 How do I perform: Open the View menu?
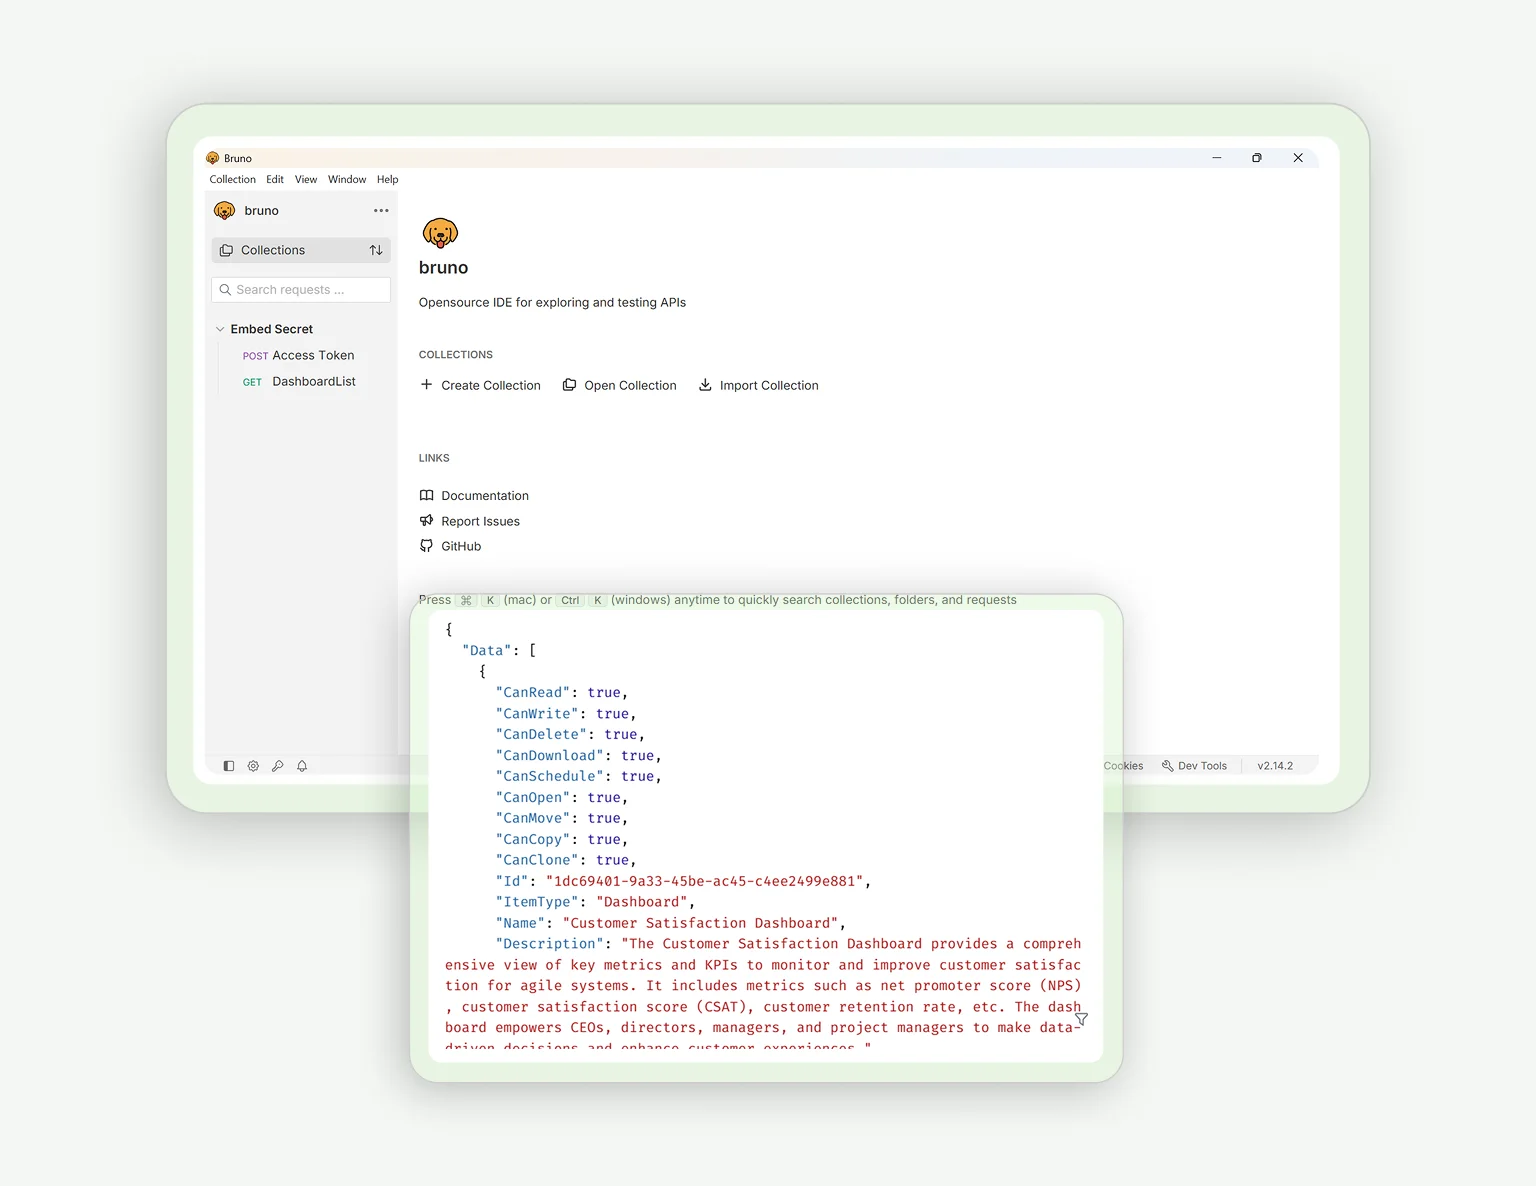[306, 180]
